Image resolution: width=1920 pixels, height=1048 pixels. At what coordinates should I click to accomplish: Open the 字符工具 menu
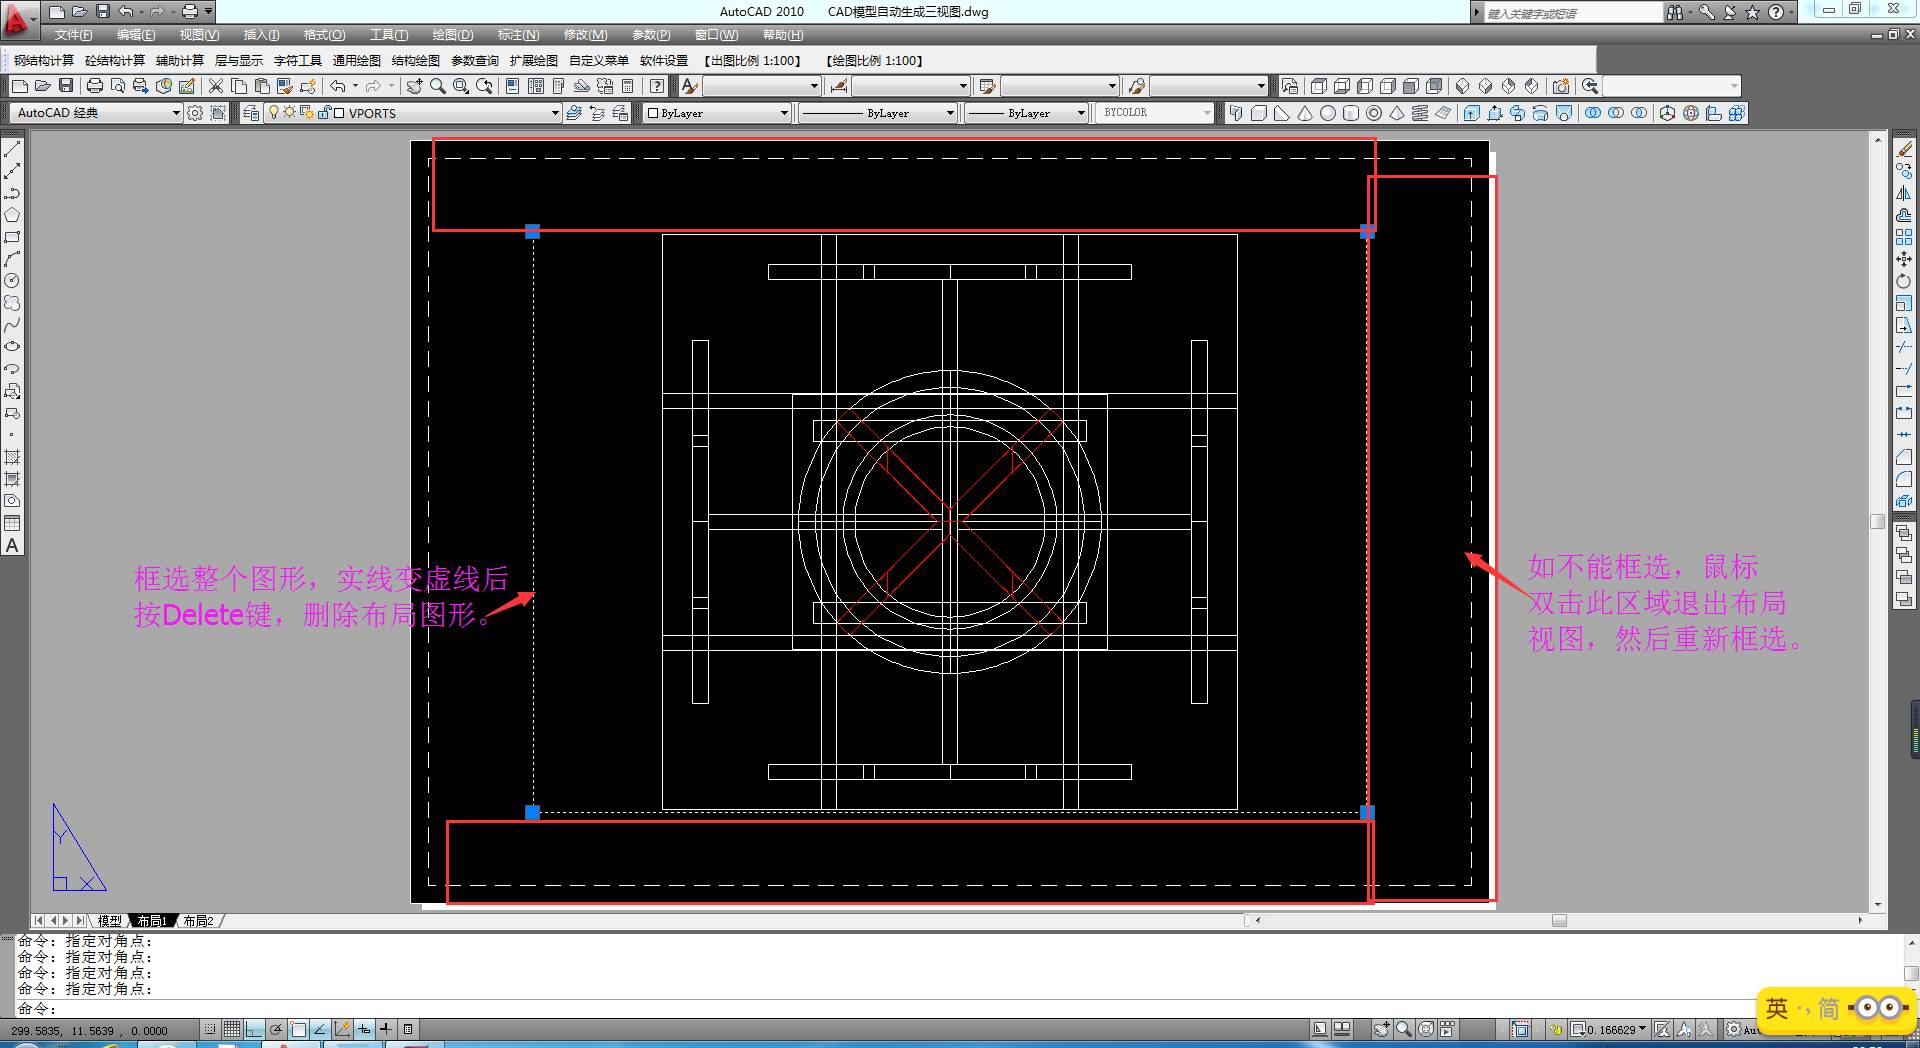(298, 61)
